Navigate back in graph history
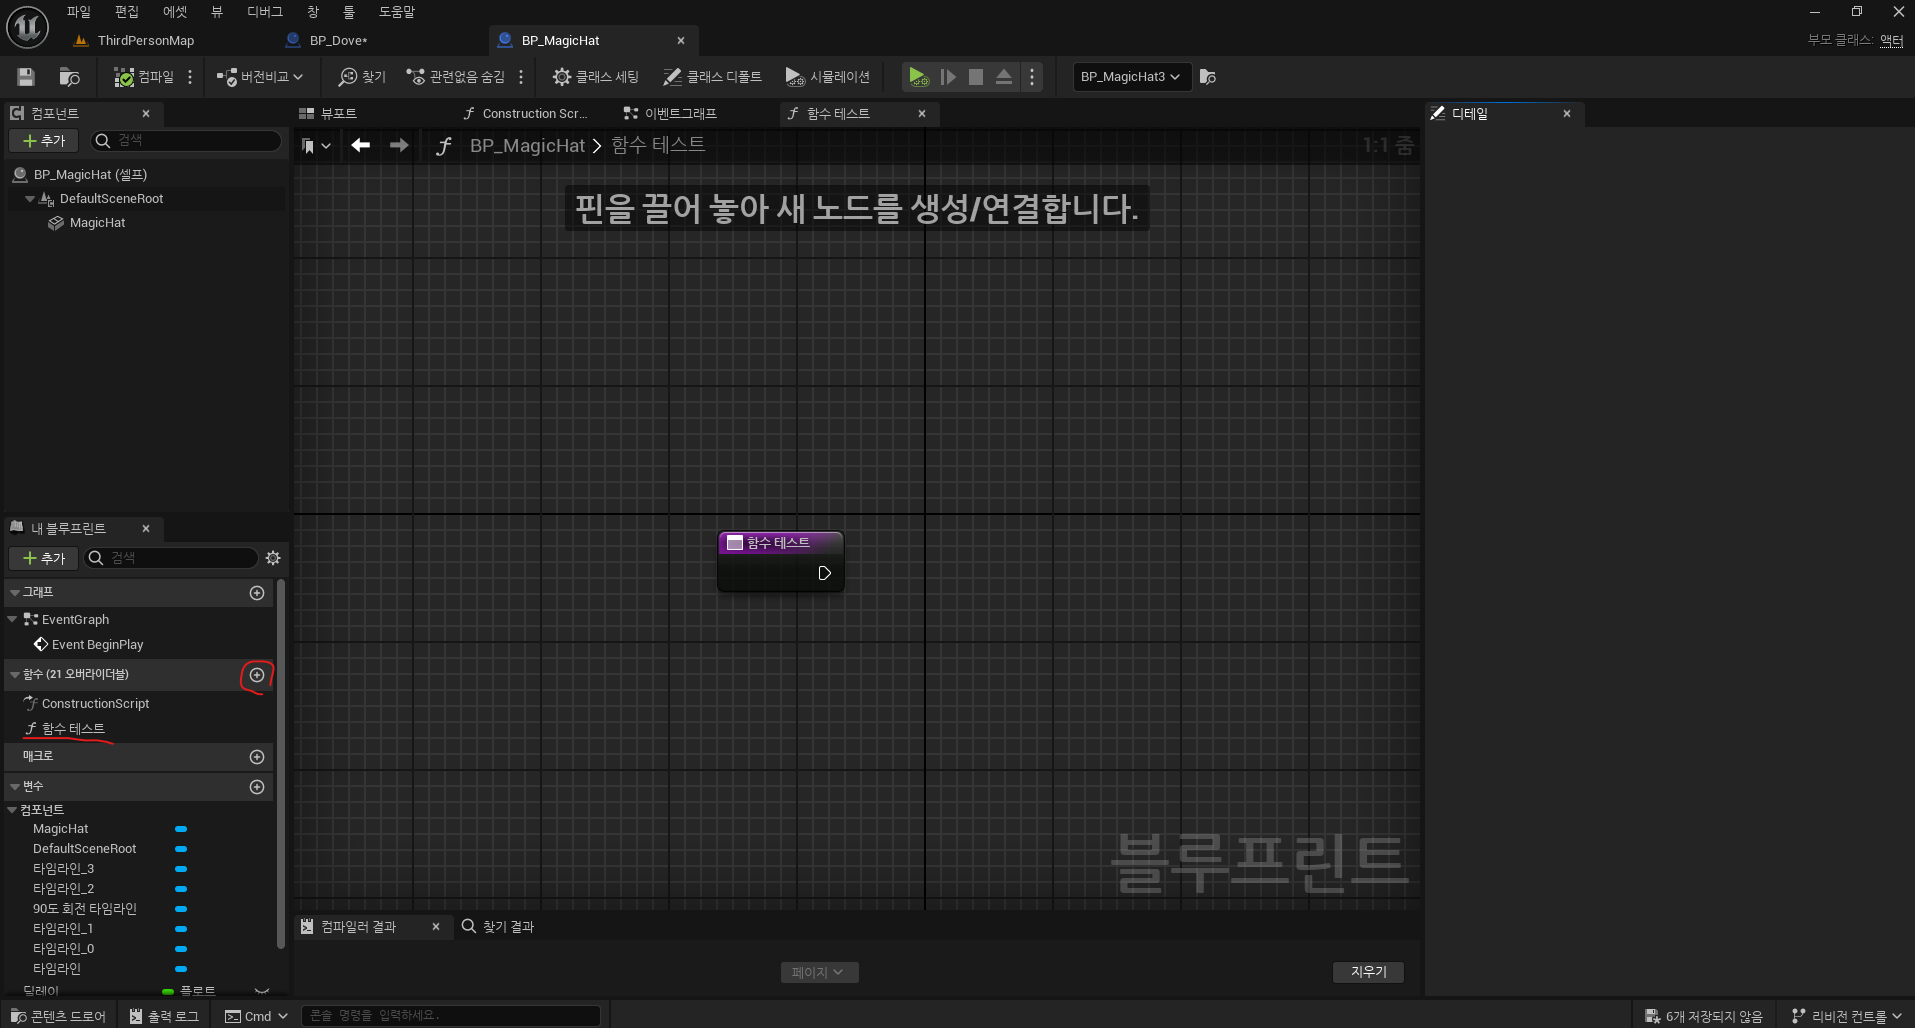The height and width of the screenshot is (1028, 1915). 361,146
